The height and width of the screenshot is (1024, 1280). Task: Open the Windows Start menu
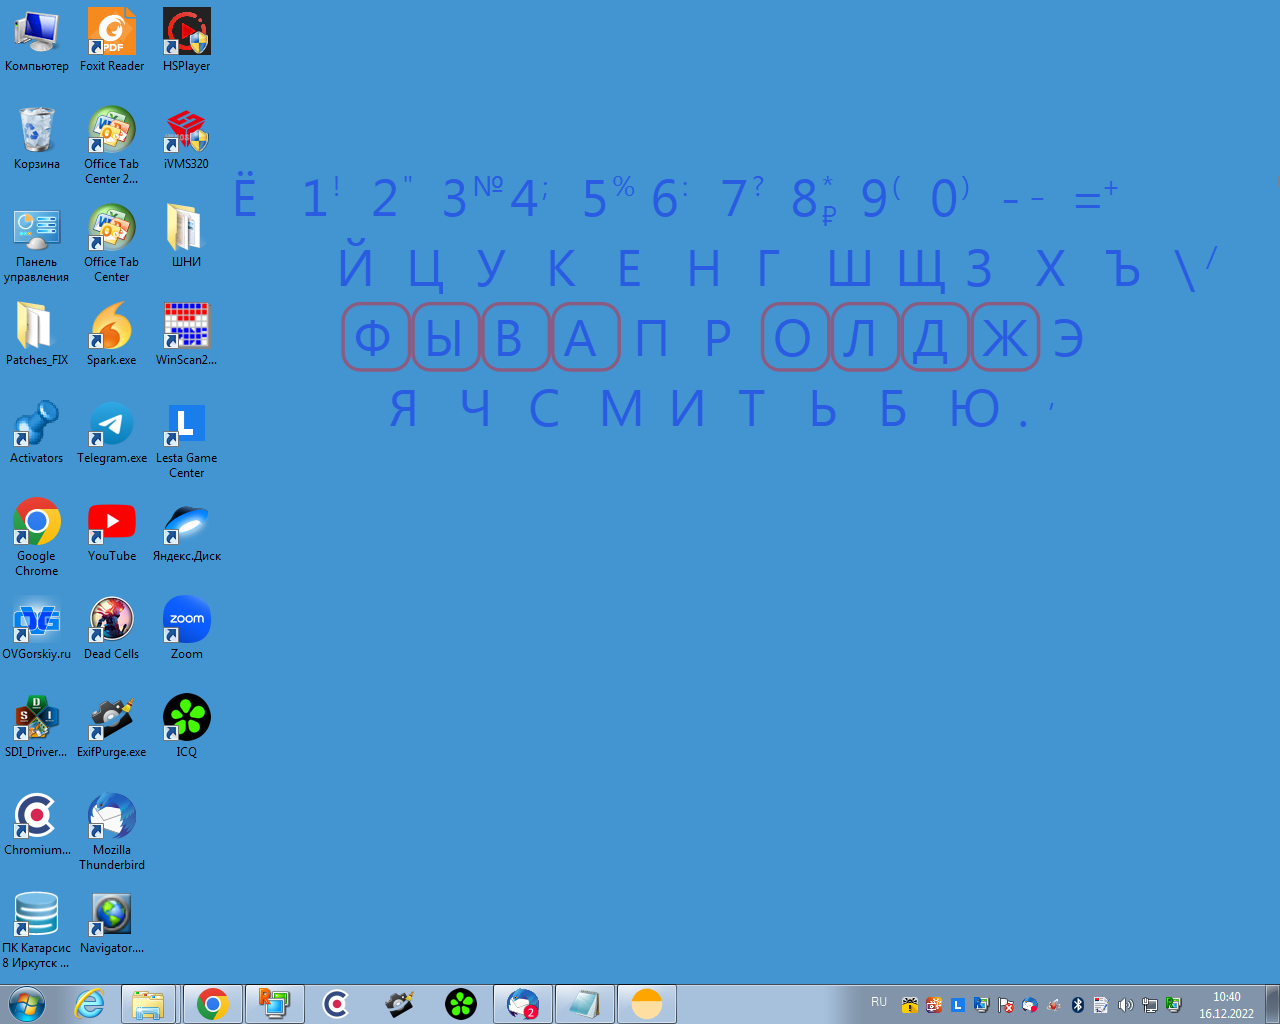click(27, 1004)
